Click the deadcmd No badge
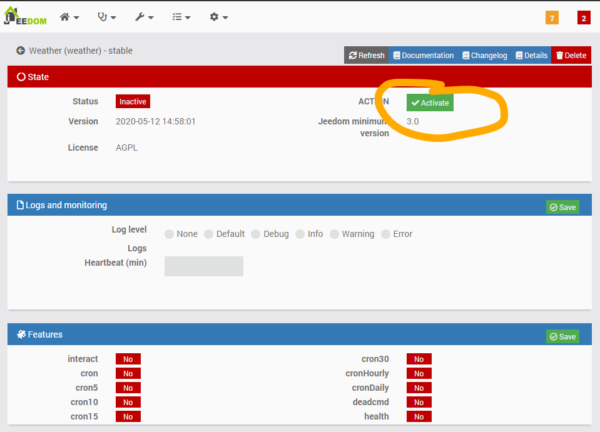 419,402
